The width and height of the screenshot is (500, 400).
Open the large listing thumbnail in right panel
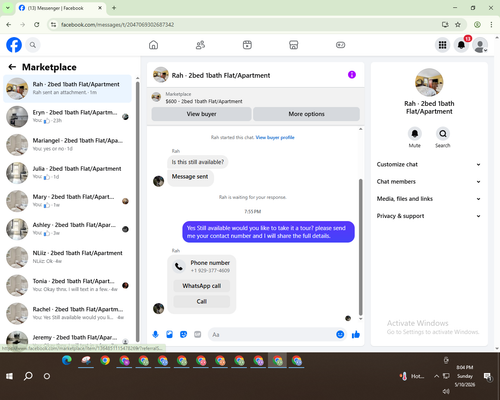tap(429, 82)
